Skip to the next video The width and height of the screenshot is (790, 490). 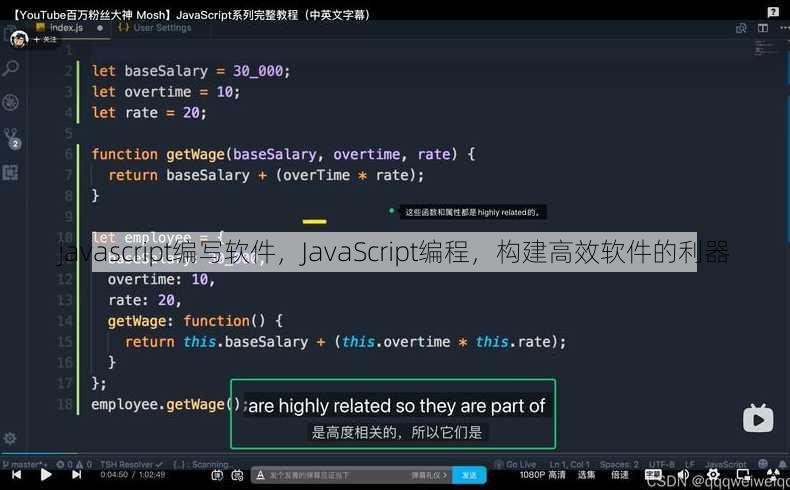77,474
